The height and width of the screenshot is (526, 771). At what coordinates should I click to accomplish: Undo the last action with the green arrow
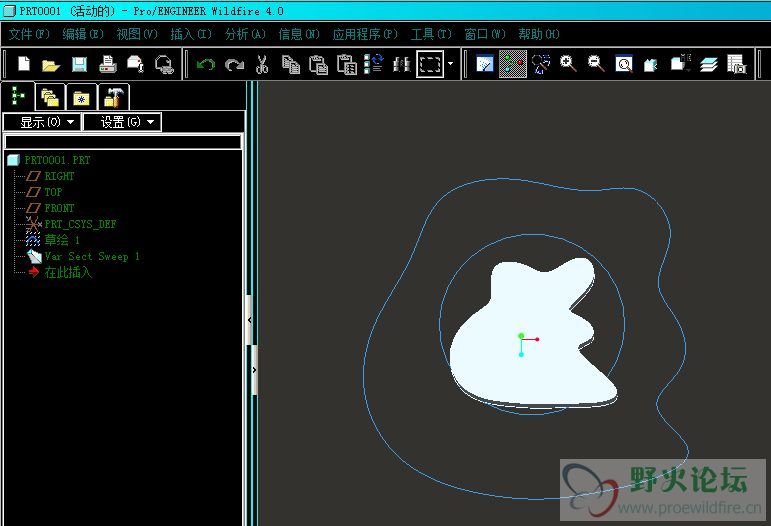pyautogui.click(x=206, y=64)
